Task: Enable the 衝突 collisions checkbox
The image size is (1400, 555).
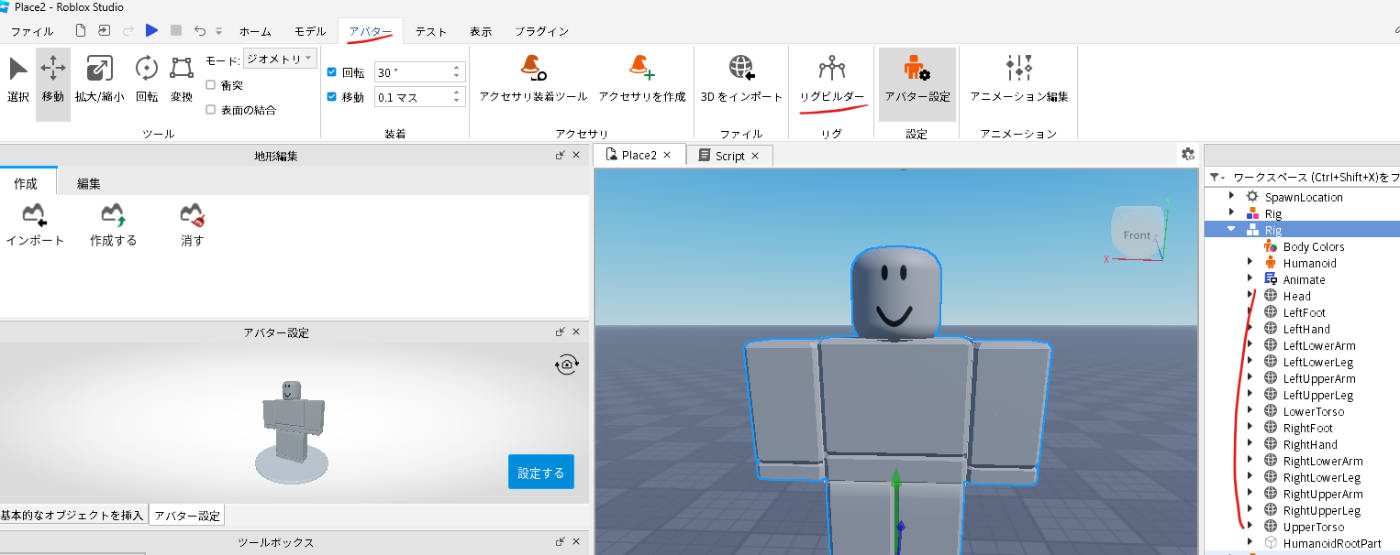Action: [x=210, y=85]
